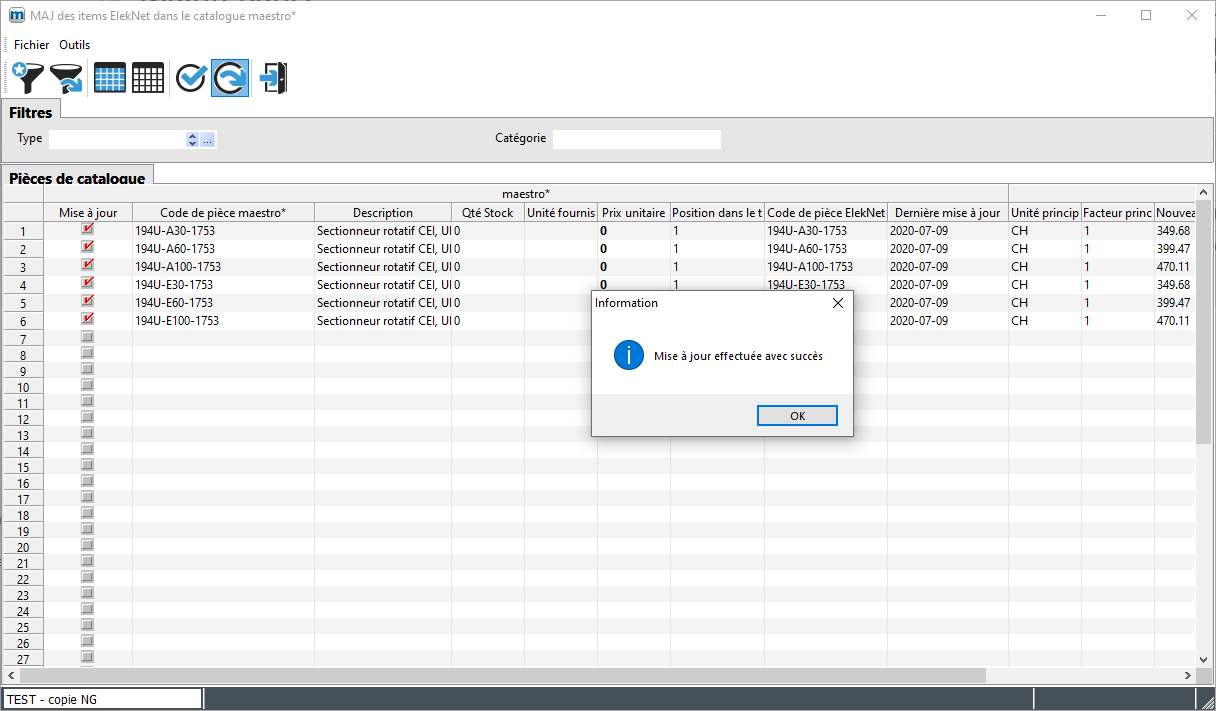Viewport: 1216px width, 711px height.
Task: Click the Prix unitaire column header
Action: tap(634, 212)
